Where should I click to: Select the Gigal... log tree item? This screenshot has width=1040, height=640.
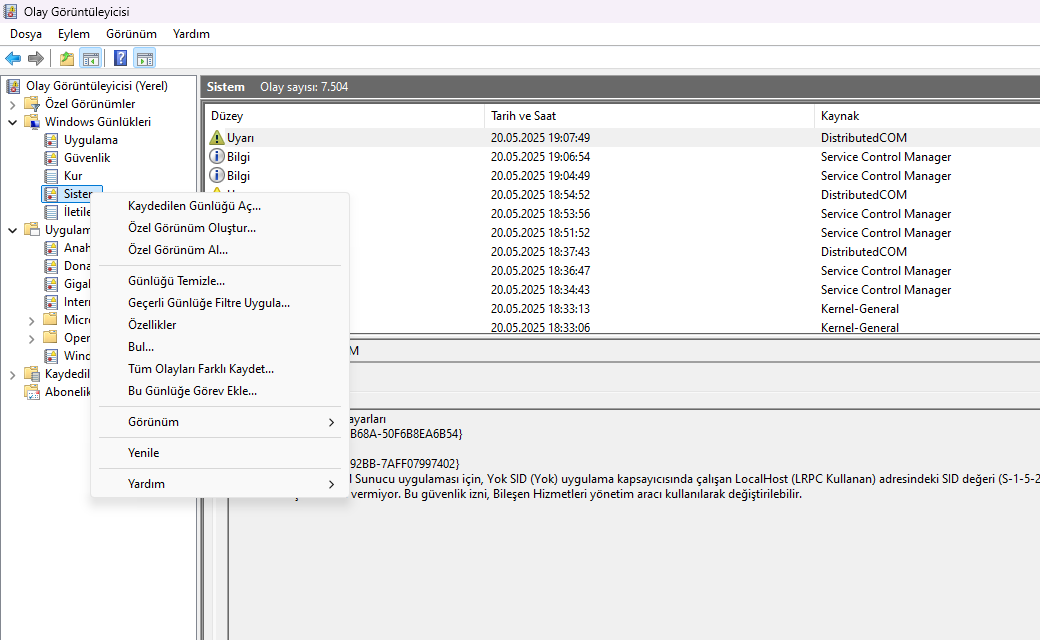coord(76,284)
